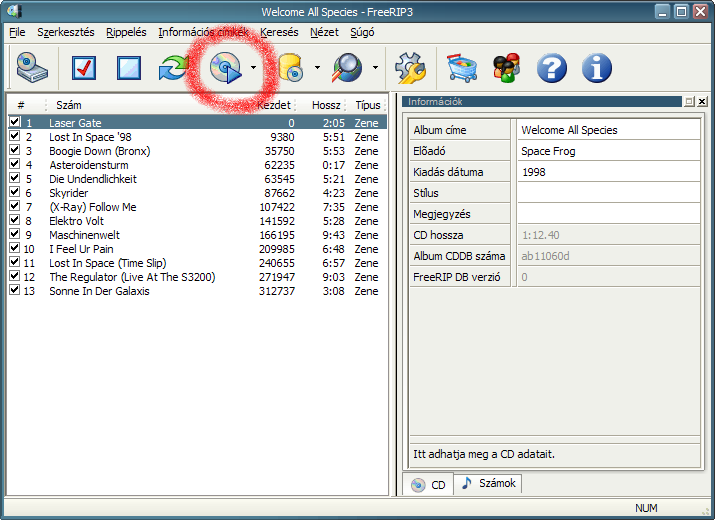715x520 pixels.
Task: Click the magnifier globe search icon
Action: pyautogui.click(x=347, y=68)
